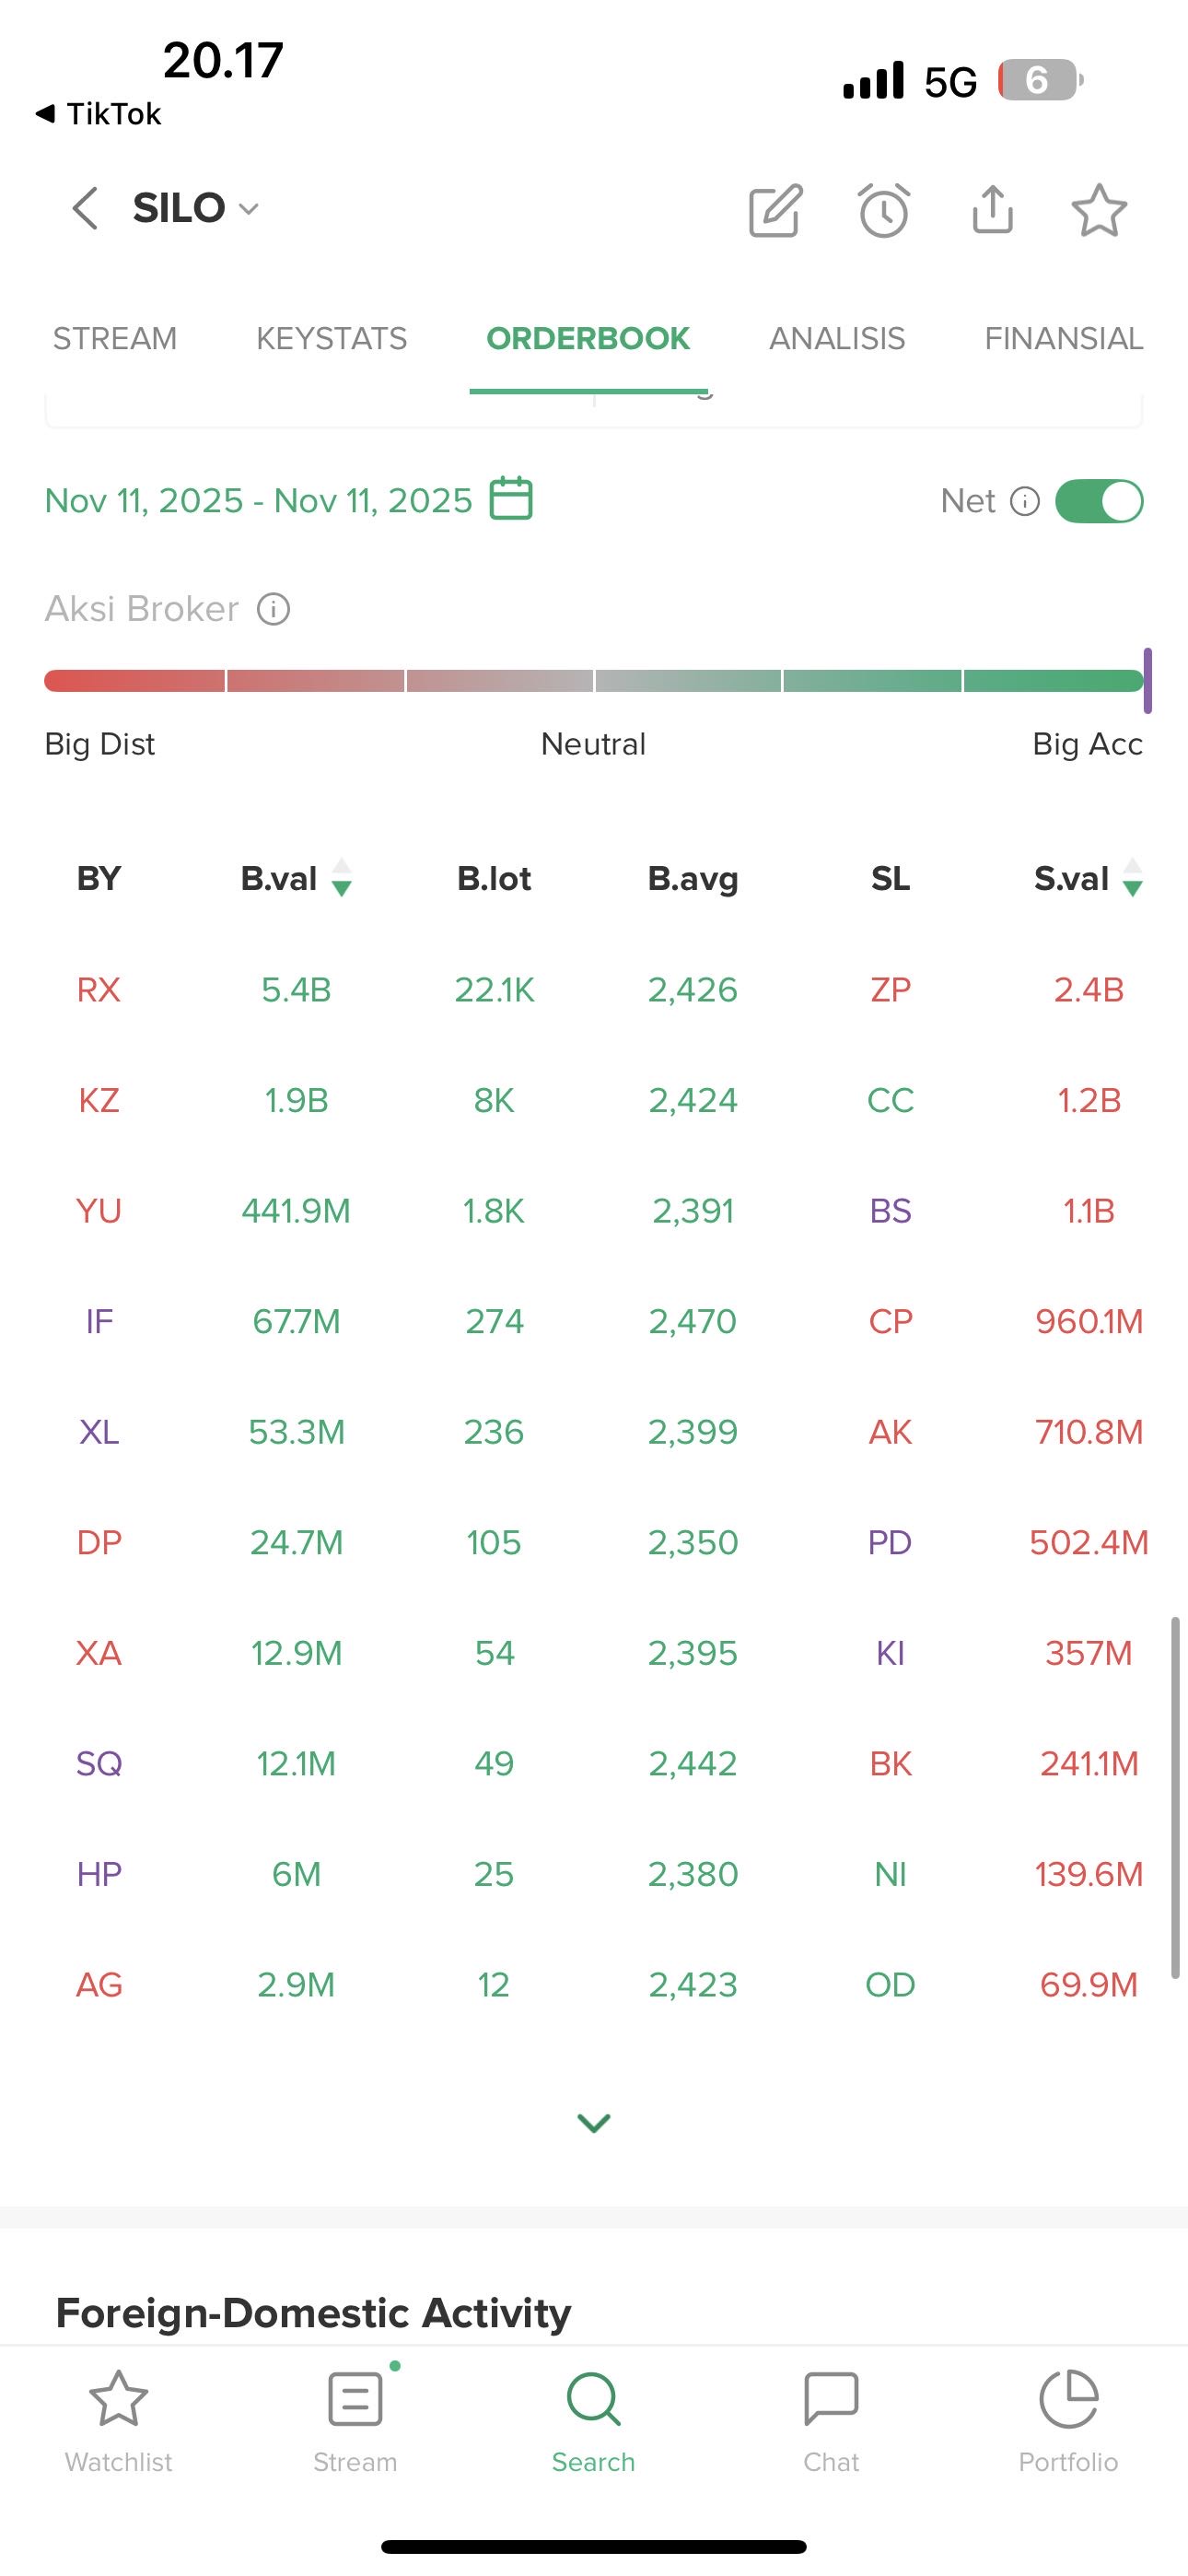
Task: Tap info icon next to Aksi Broker
Action: click(x=273, y=609)
